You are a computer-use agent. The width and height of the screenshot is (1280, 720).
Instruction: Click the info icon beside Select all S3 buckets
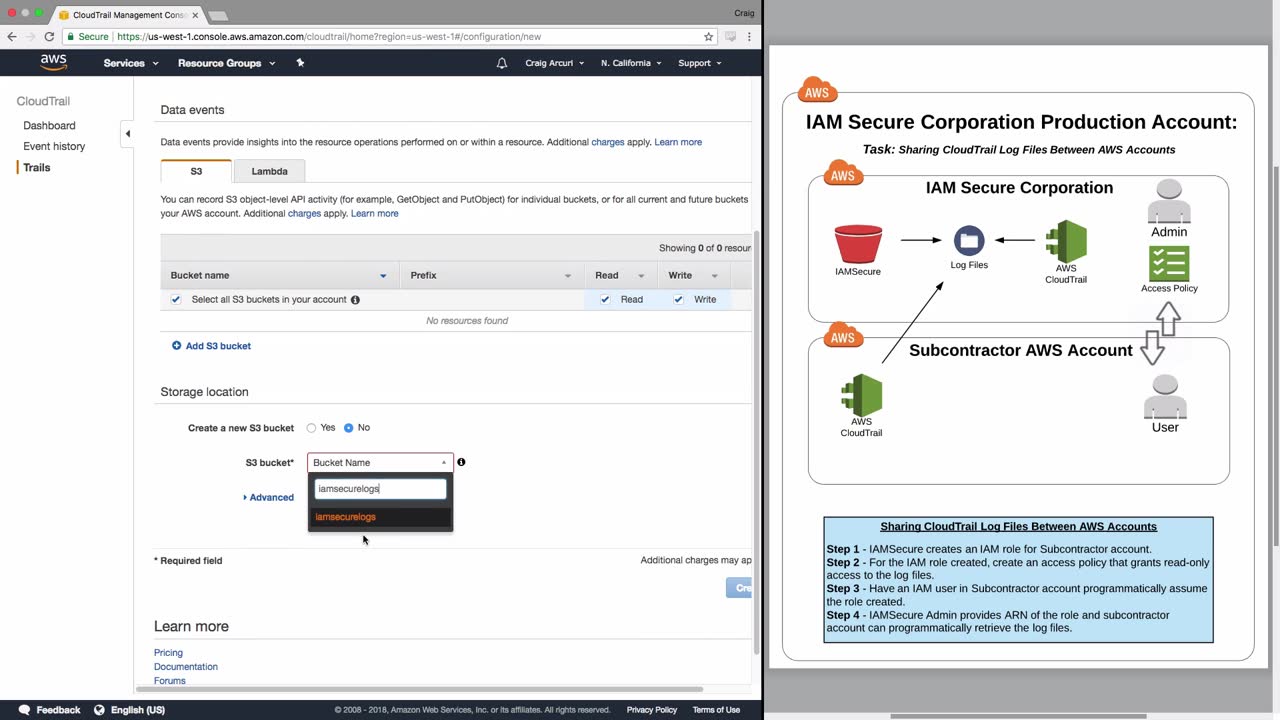click(x=355, y=300)
